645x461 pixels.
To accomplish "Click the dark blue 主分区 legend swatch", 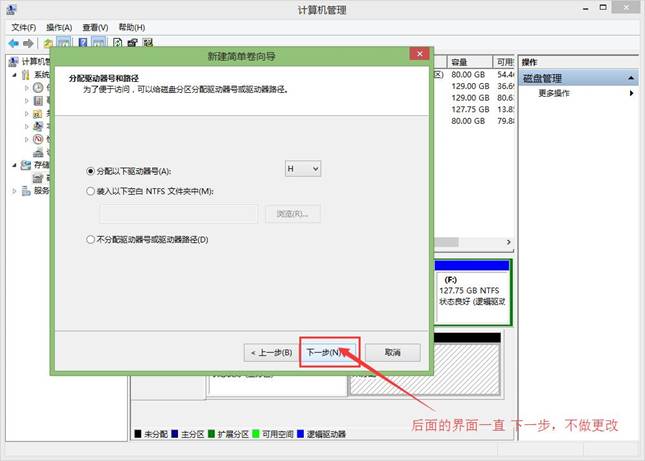I will pyautogui.click(x=174, y=433).
